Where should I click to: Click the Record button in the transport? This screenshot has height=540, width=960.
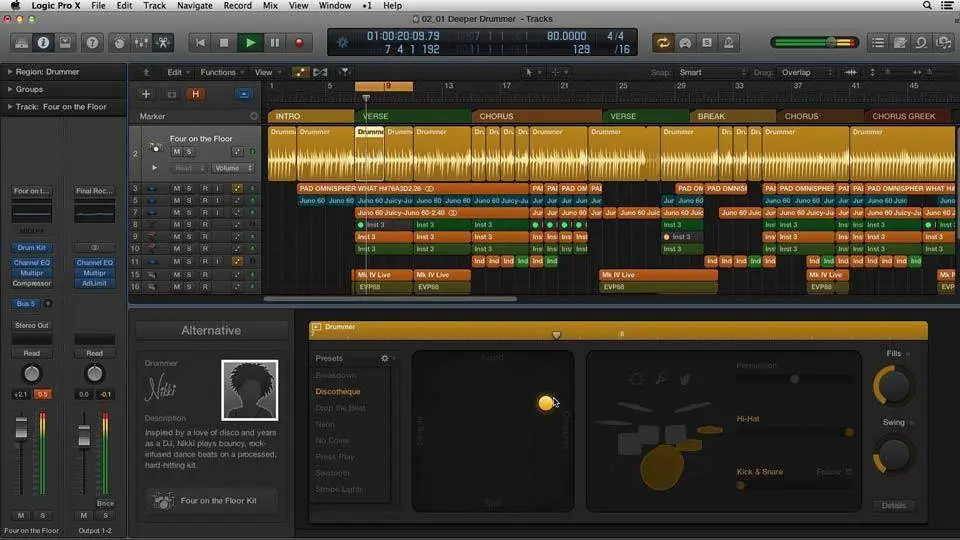click(x=299, y=42)
